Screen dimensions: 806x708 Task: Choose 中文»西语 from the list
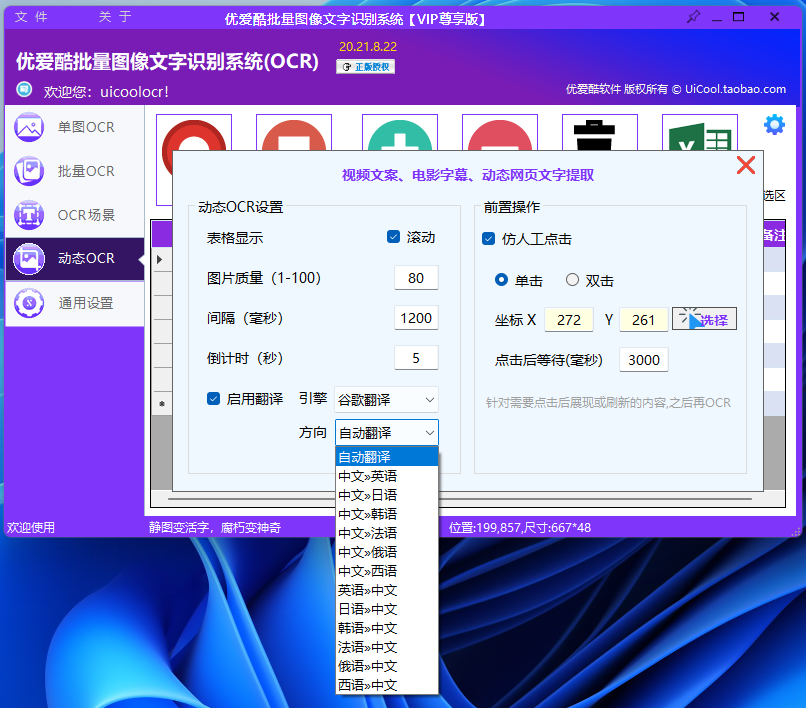[x=387, y=571]
